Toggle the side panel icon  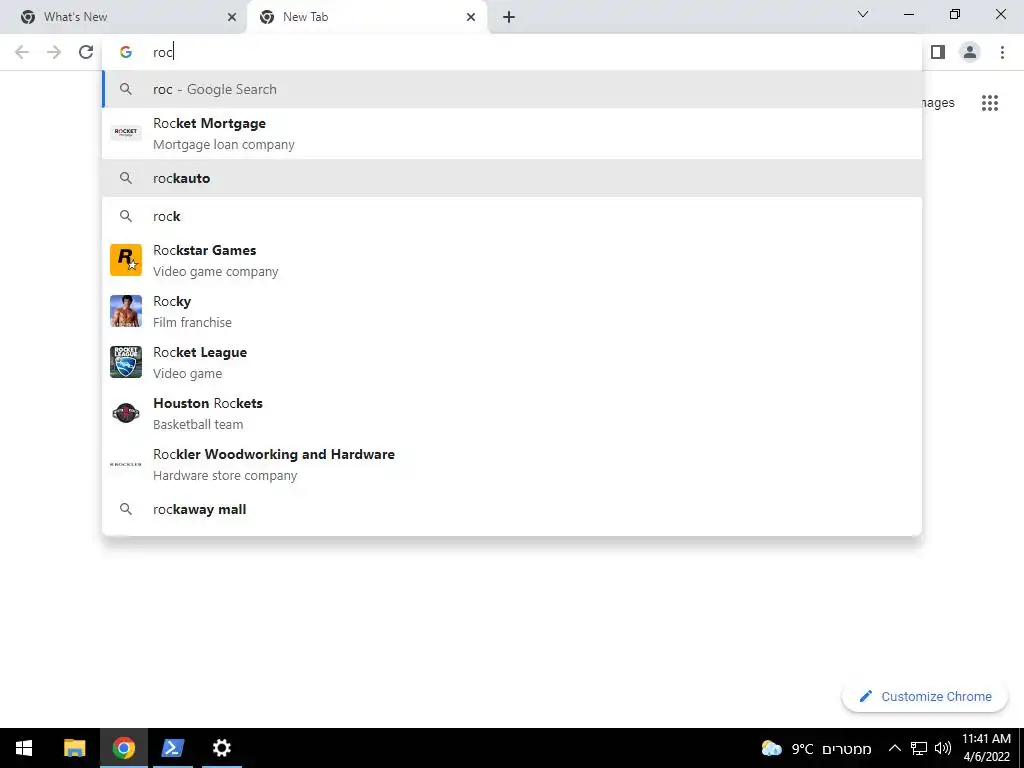click(938, 52)
